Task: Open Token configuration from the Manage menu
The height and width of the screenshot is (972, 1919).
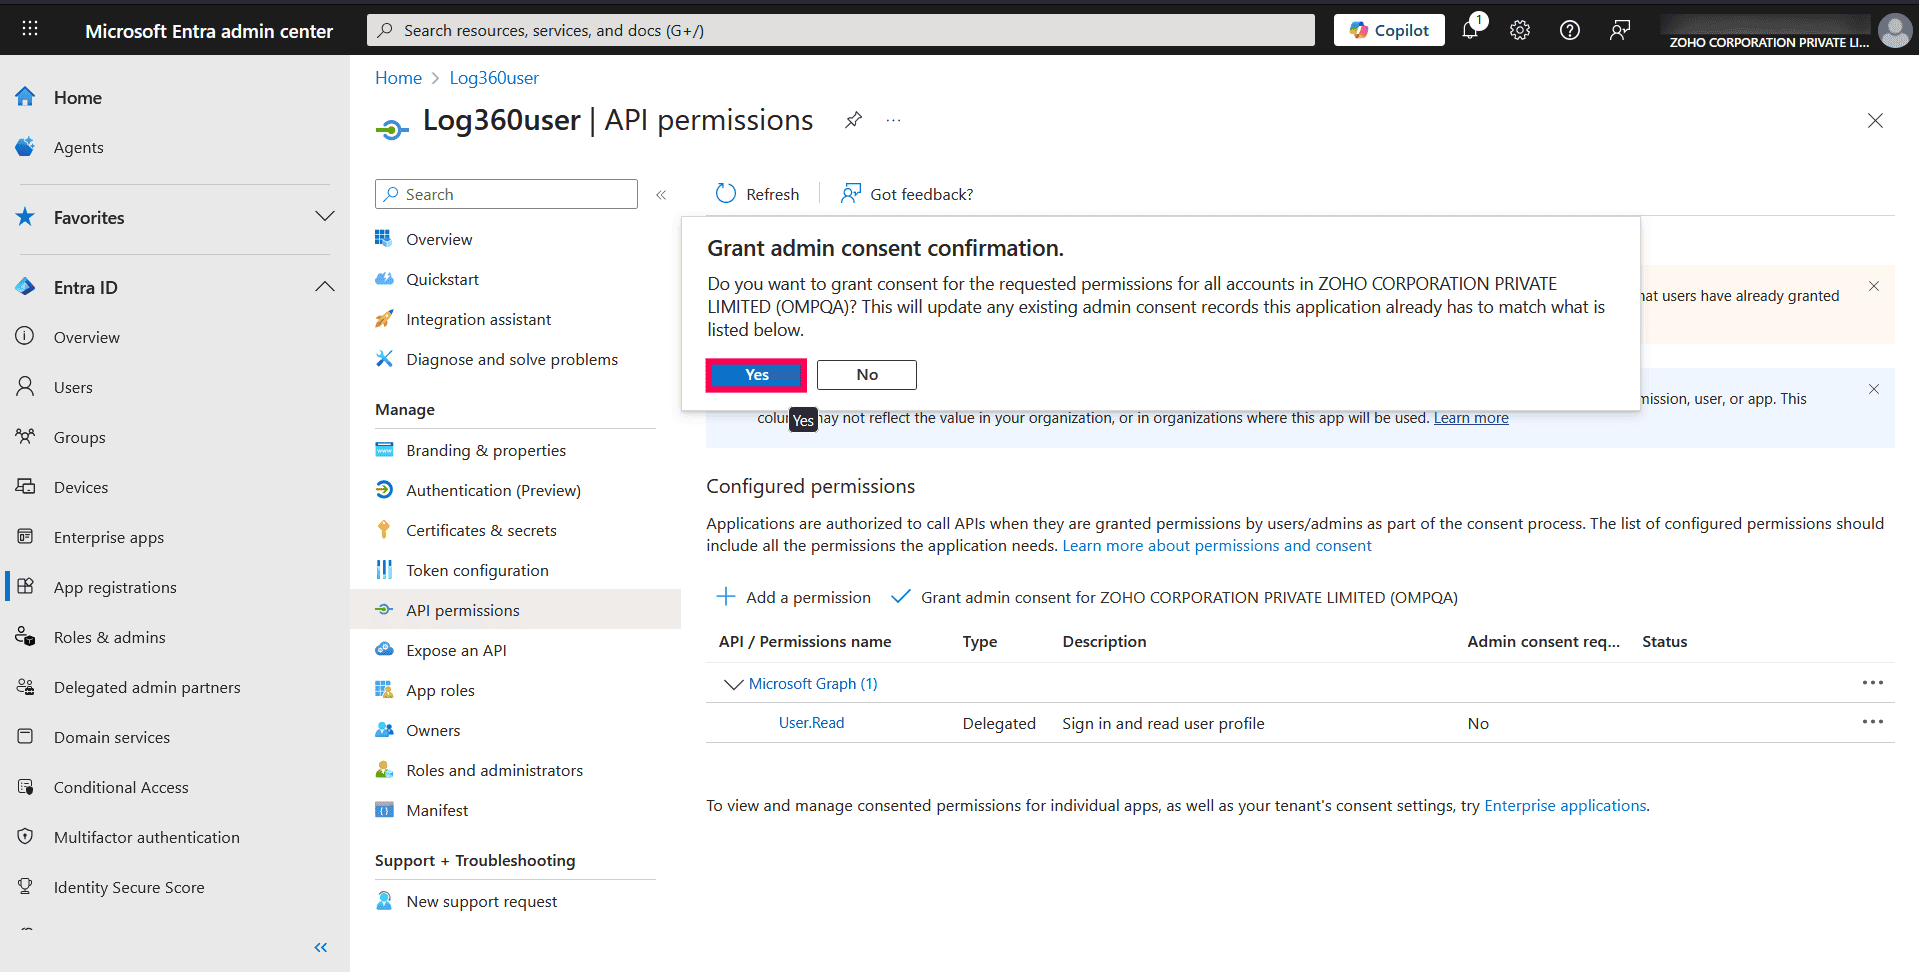Action: pos(477,569)
